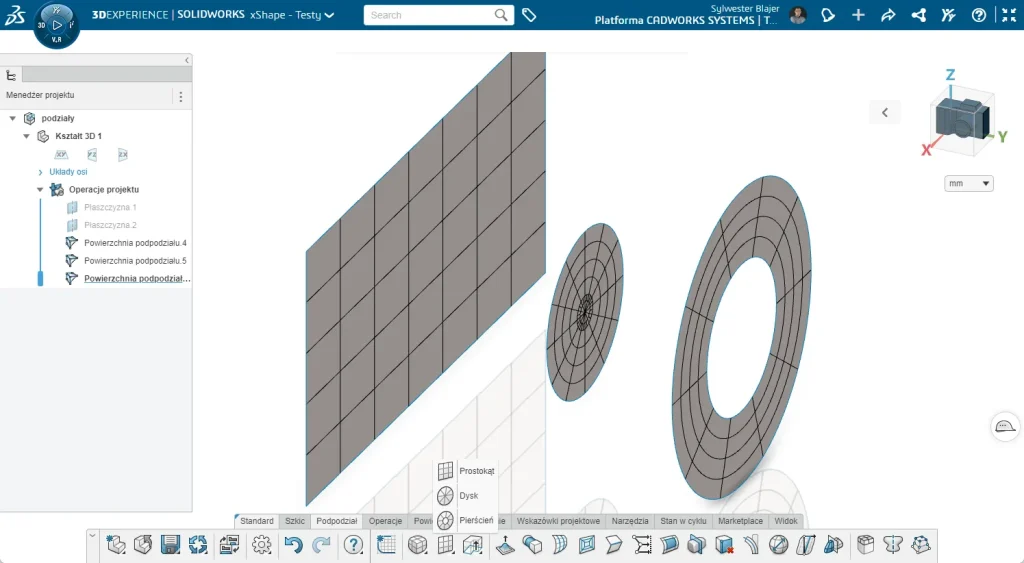Toggle fullscreen with corner arrows icon

tap(1009, 15)
